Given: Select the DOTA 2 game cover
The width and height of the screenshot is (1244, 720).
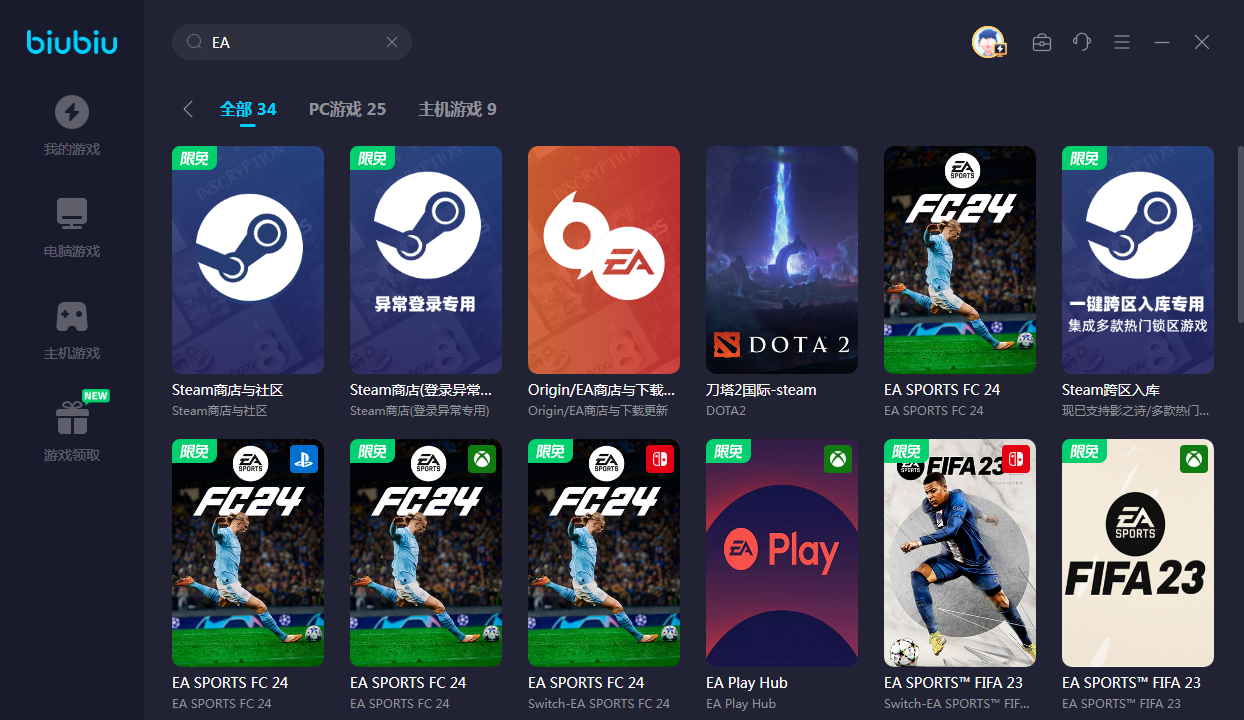Looking at the screenshot, I should [x=781, y=260].
